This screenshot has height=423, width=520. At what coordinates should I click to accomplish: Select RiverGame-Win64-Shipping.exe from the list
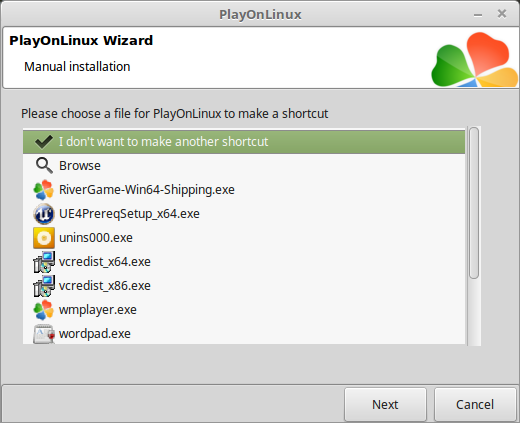(x=244, y=190)
